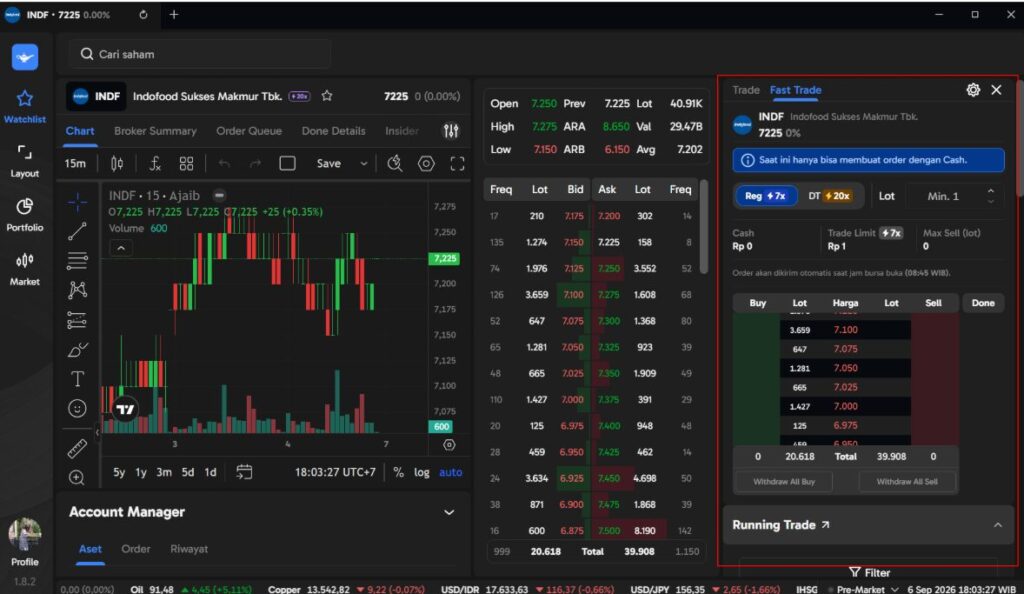The image size is (1024, 594).
Task: Close the Fast Trade panel
Action: tap(997, 90)
